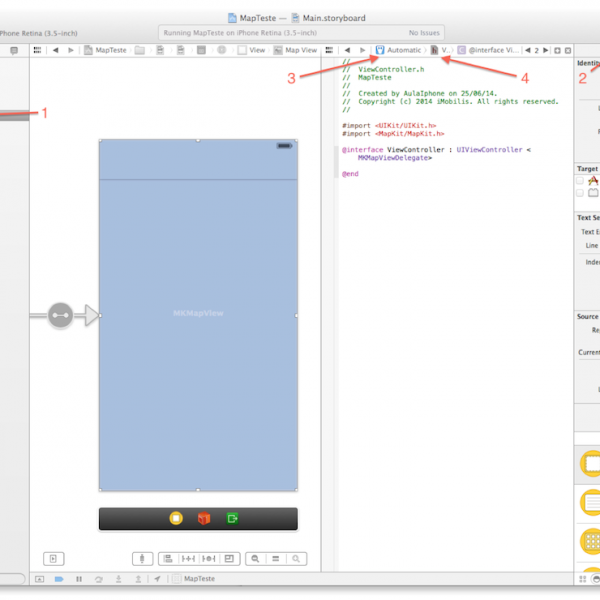Reset canvas to actual size

(276, 559)
